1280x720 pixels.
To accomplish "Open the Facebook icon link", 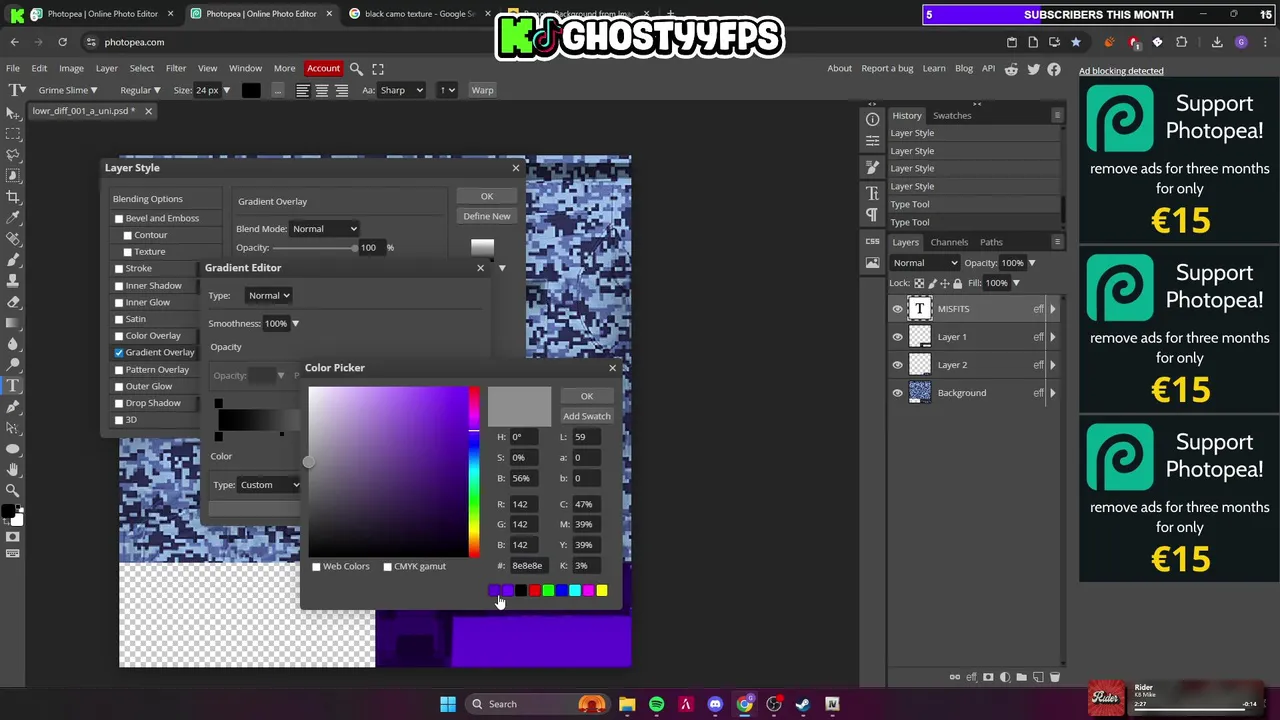I will pyautogui.click(x=1054, y=68).
